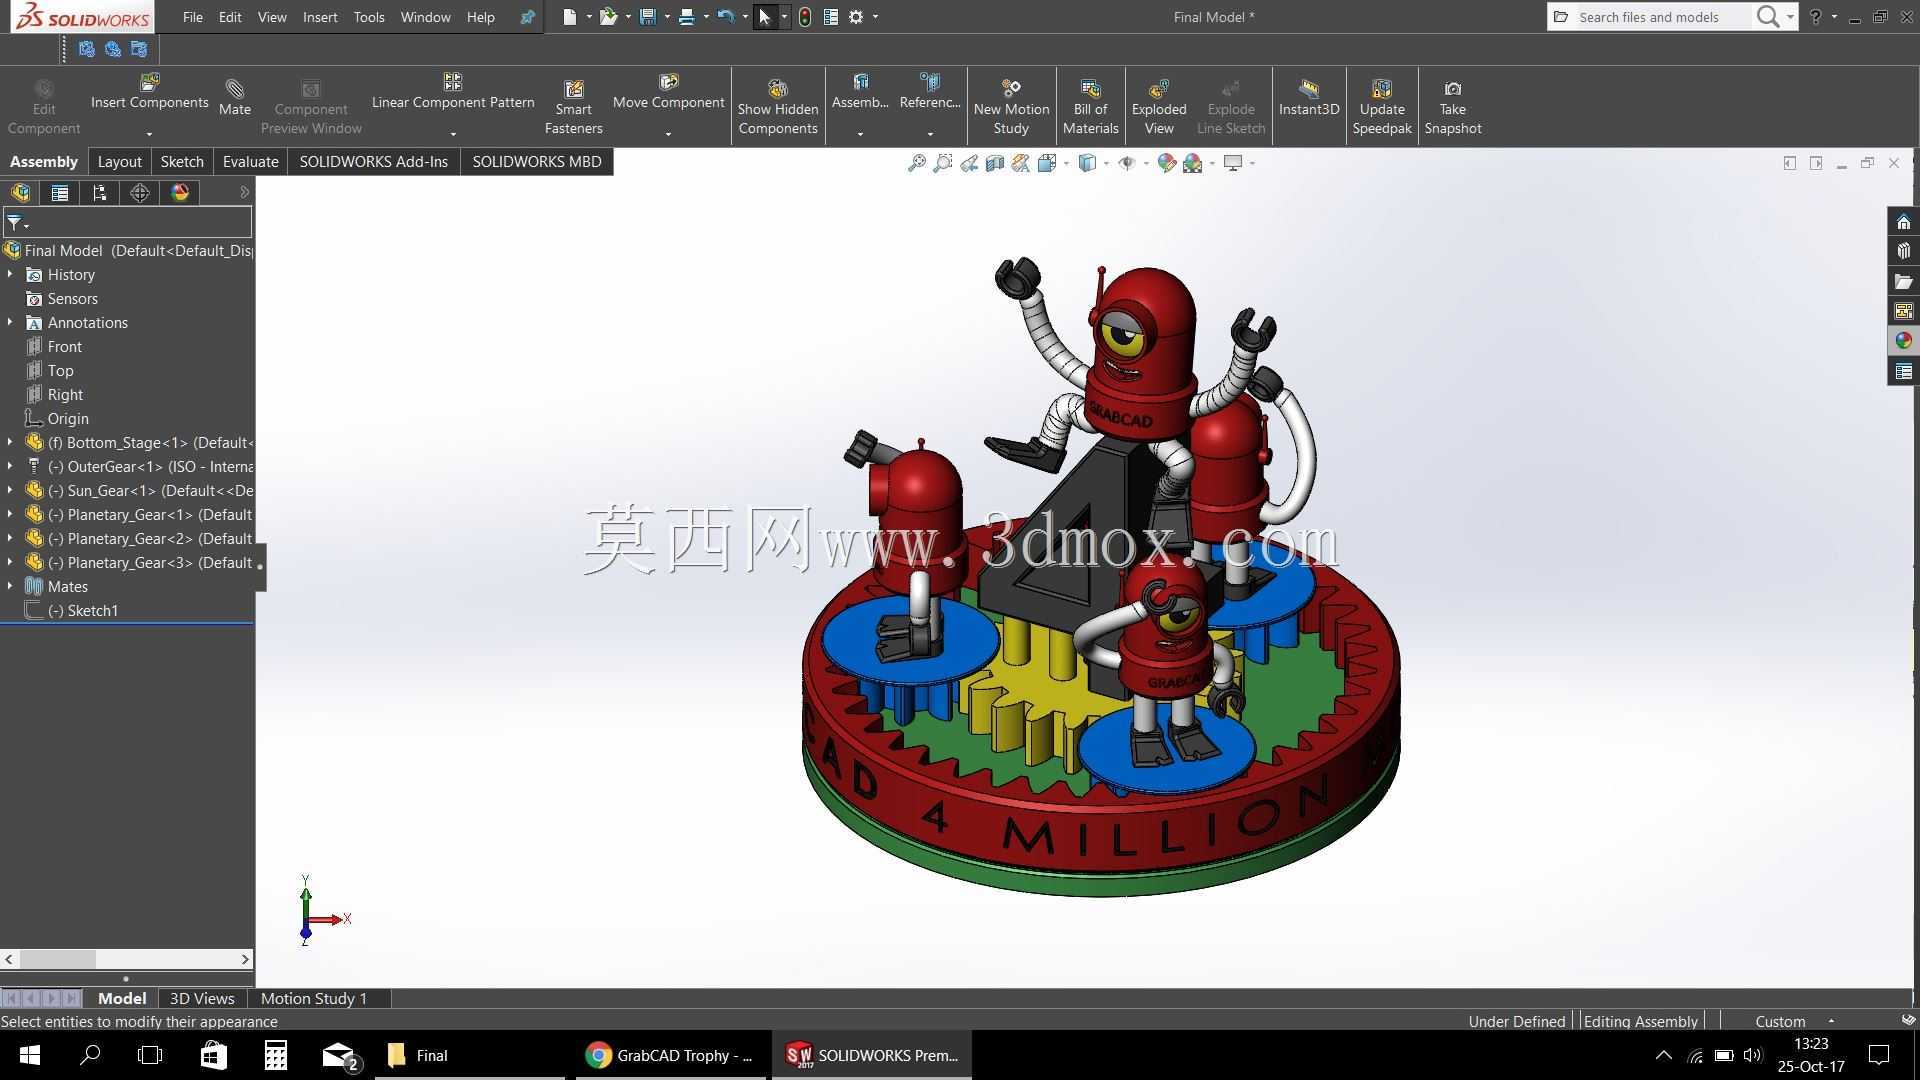Expand the Sun_Gear<1> component
The image size is (1920, 1080).
tap(10, 490)
